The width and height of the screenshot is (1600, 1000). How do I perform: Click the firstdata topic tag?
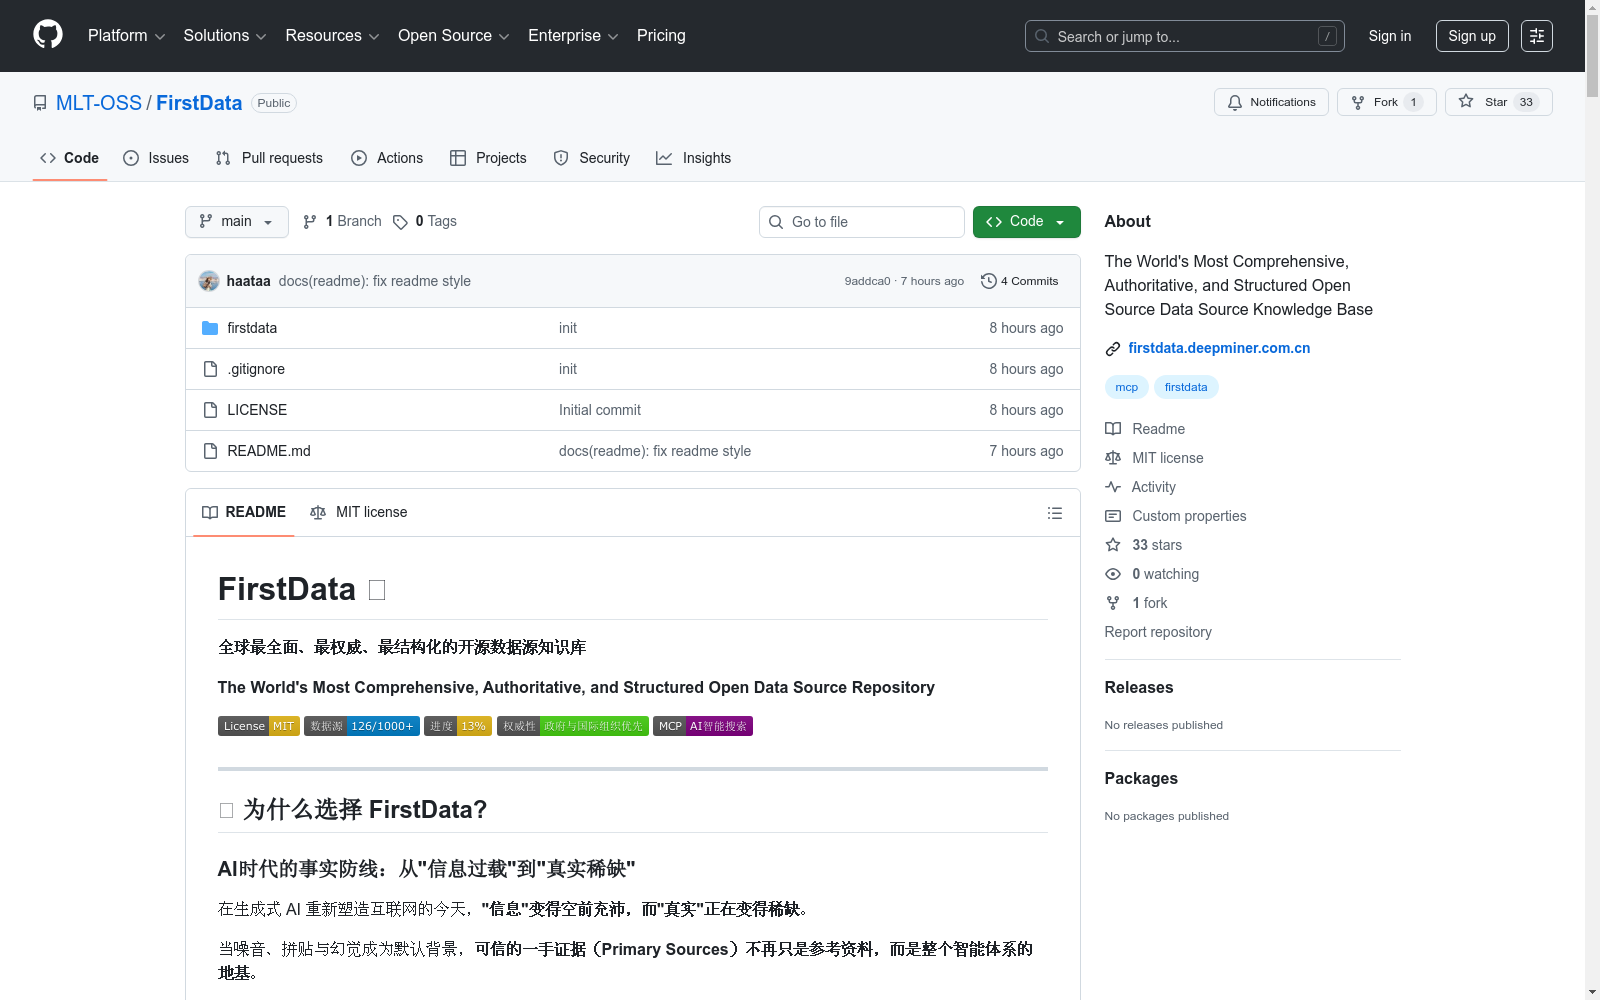pyautogui.click(x=1186, y=387)
